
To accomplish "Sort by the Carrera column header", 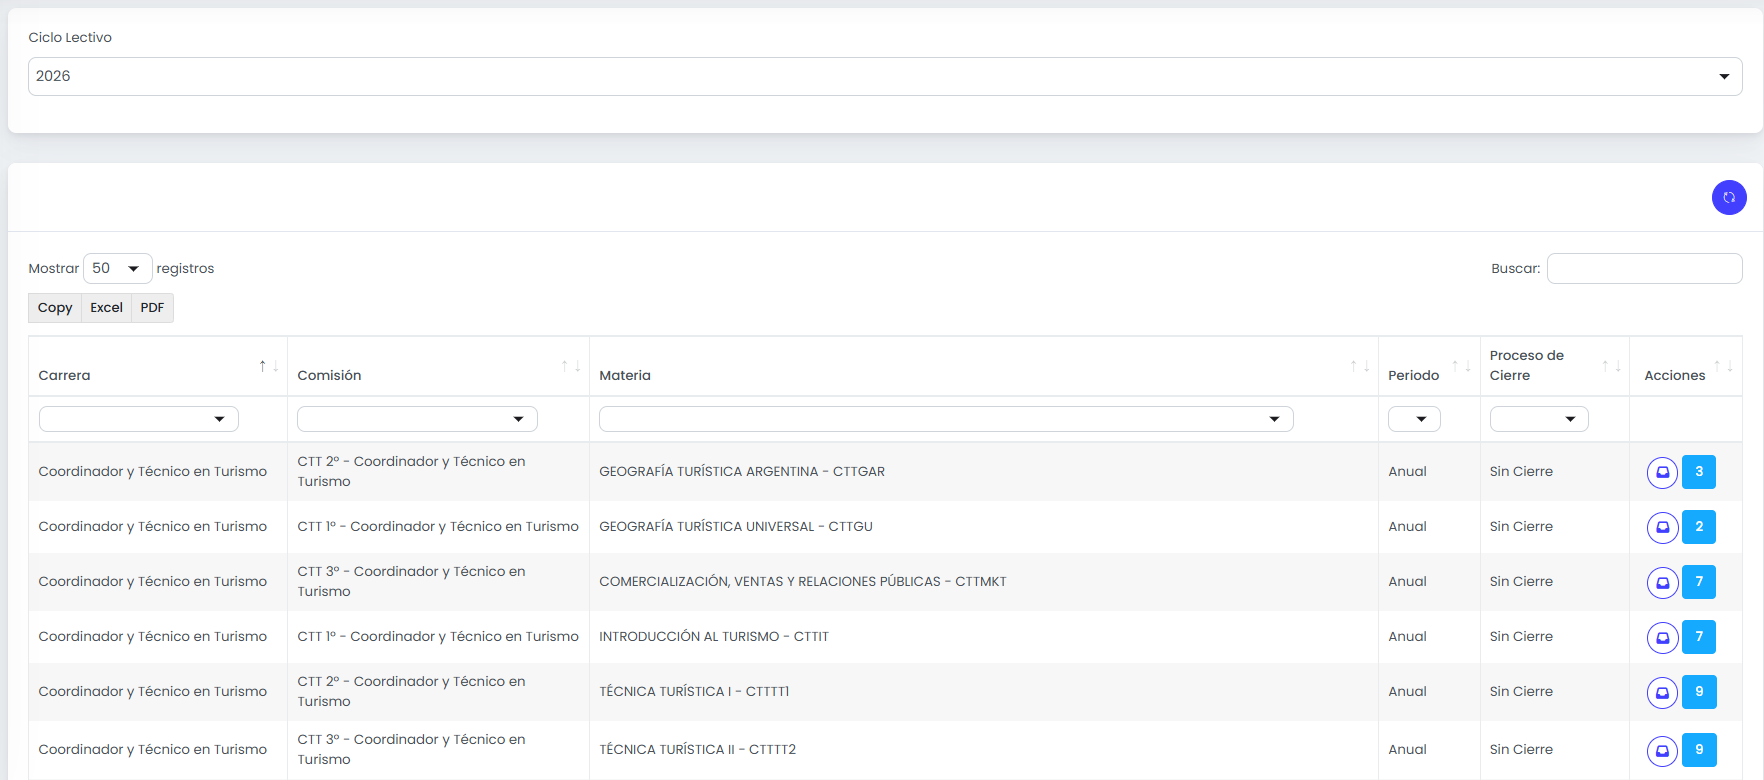I will (x=158, y=367).
